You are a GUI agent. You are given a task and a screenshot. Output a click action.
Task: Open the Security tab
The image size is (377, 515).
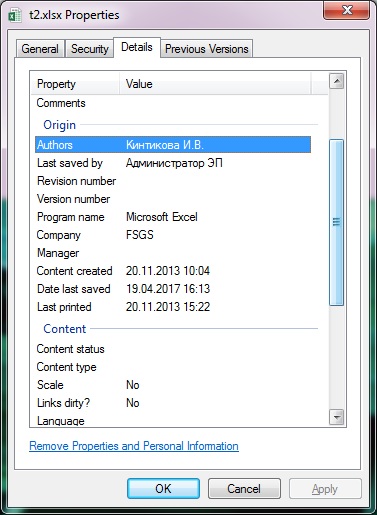click(90, 49)
